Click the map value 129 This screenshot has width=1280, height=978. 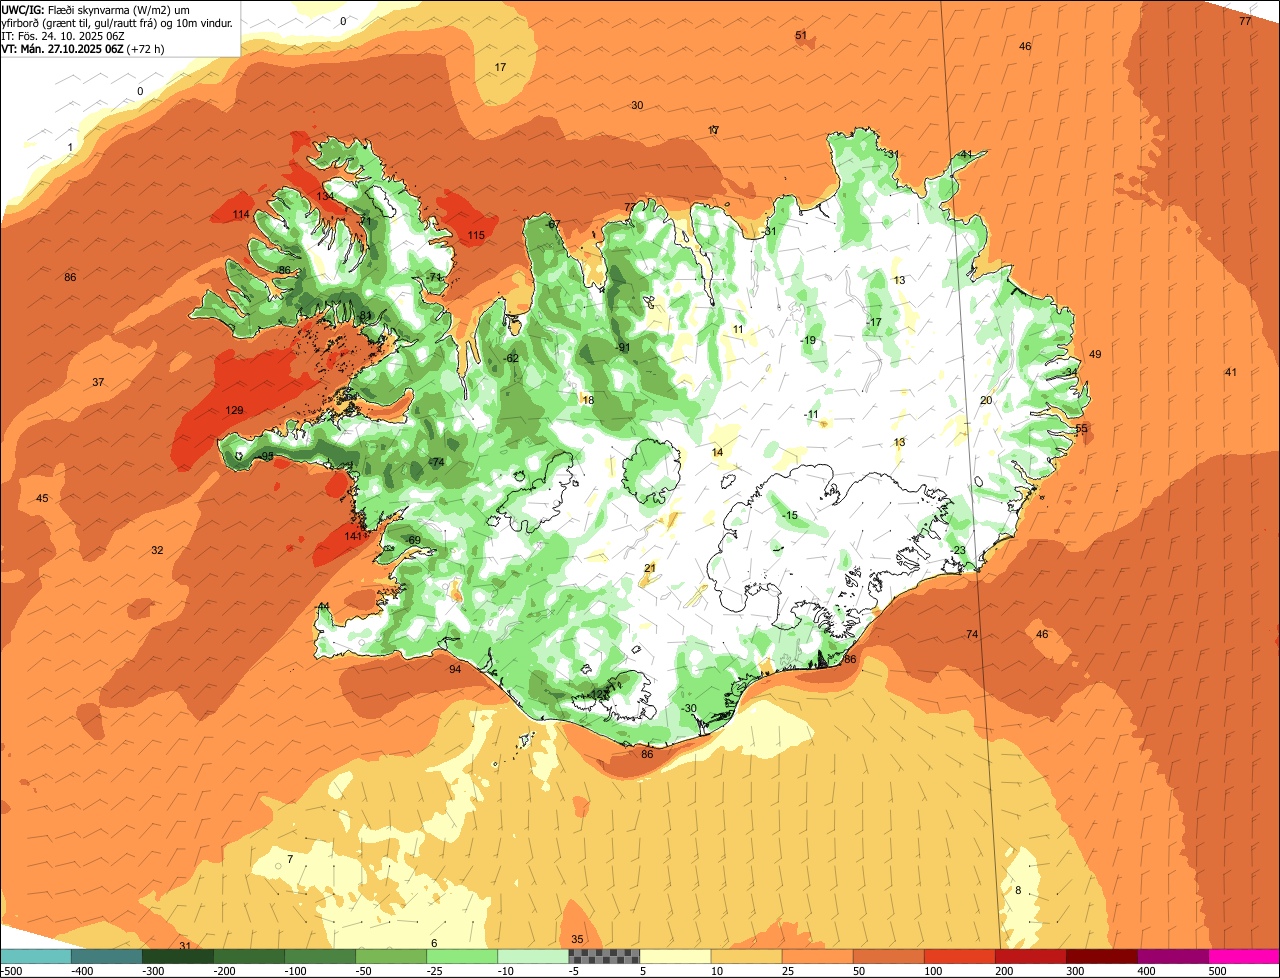tap(235, 410)
